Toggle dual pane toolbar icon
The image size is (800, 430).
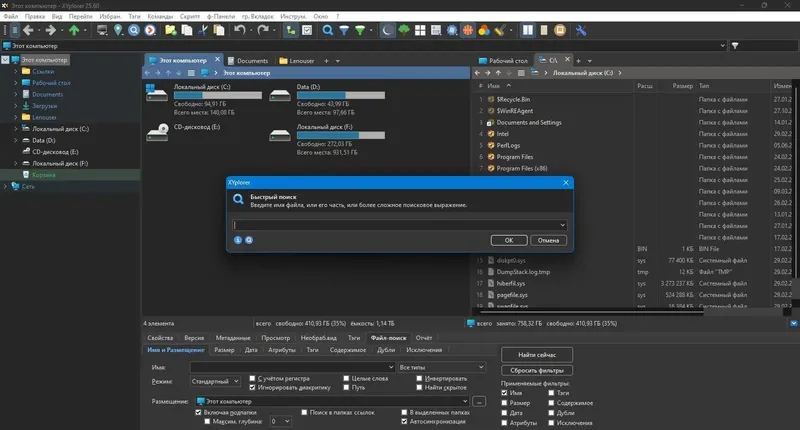point(528,31)
